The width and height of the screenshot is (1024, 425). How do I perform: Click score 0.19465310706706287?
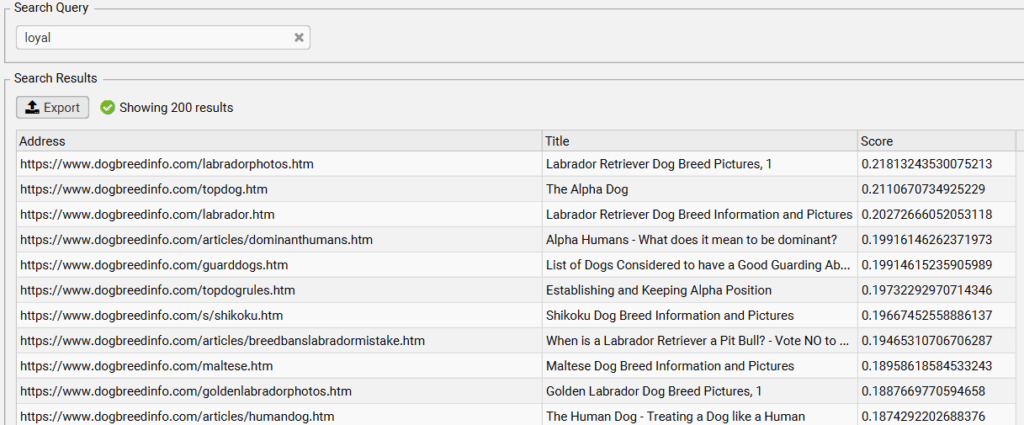[x=927, y=341]
